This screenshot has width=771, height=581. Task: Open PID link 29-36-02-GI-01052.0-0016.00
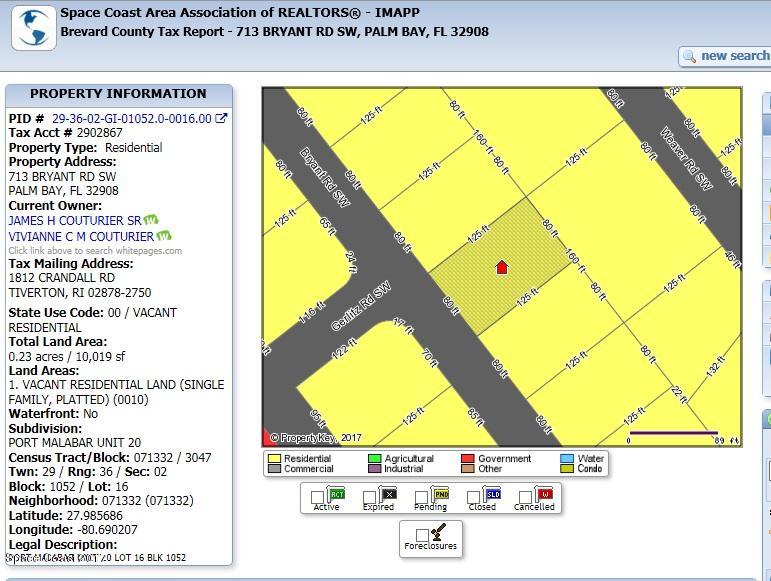pos(132,118)
